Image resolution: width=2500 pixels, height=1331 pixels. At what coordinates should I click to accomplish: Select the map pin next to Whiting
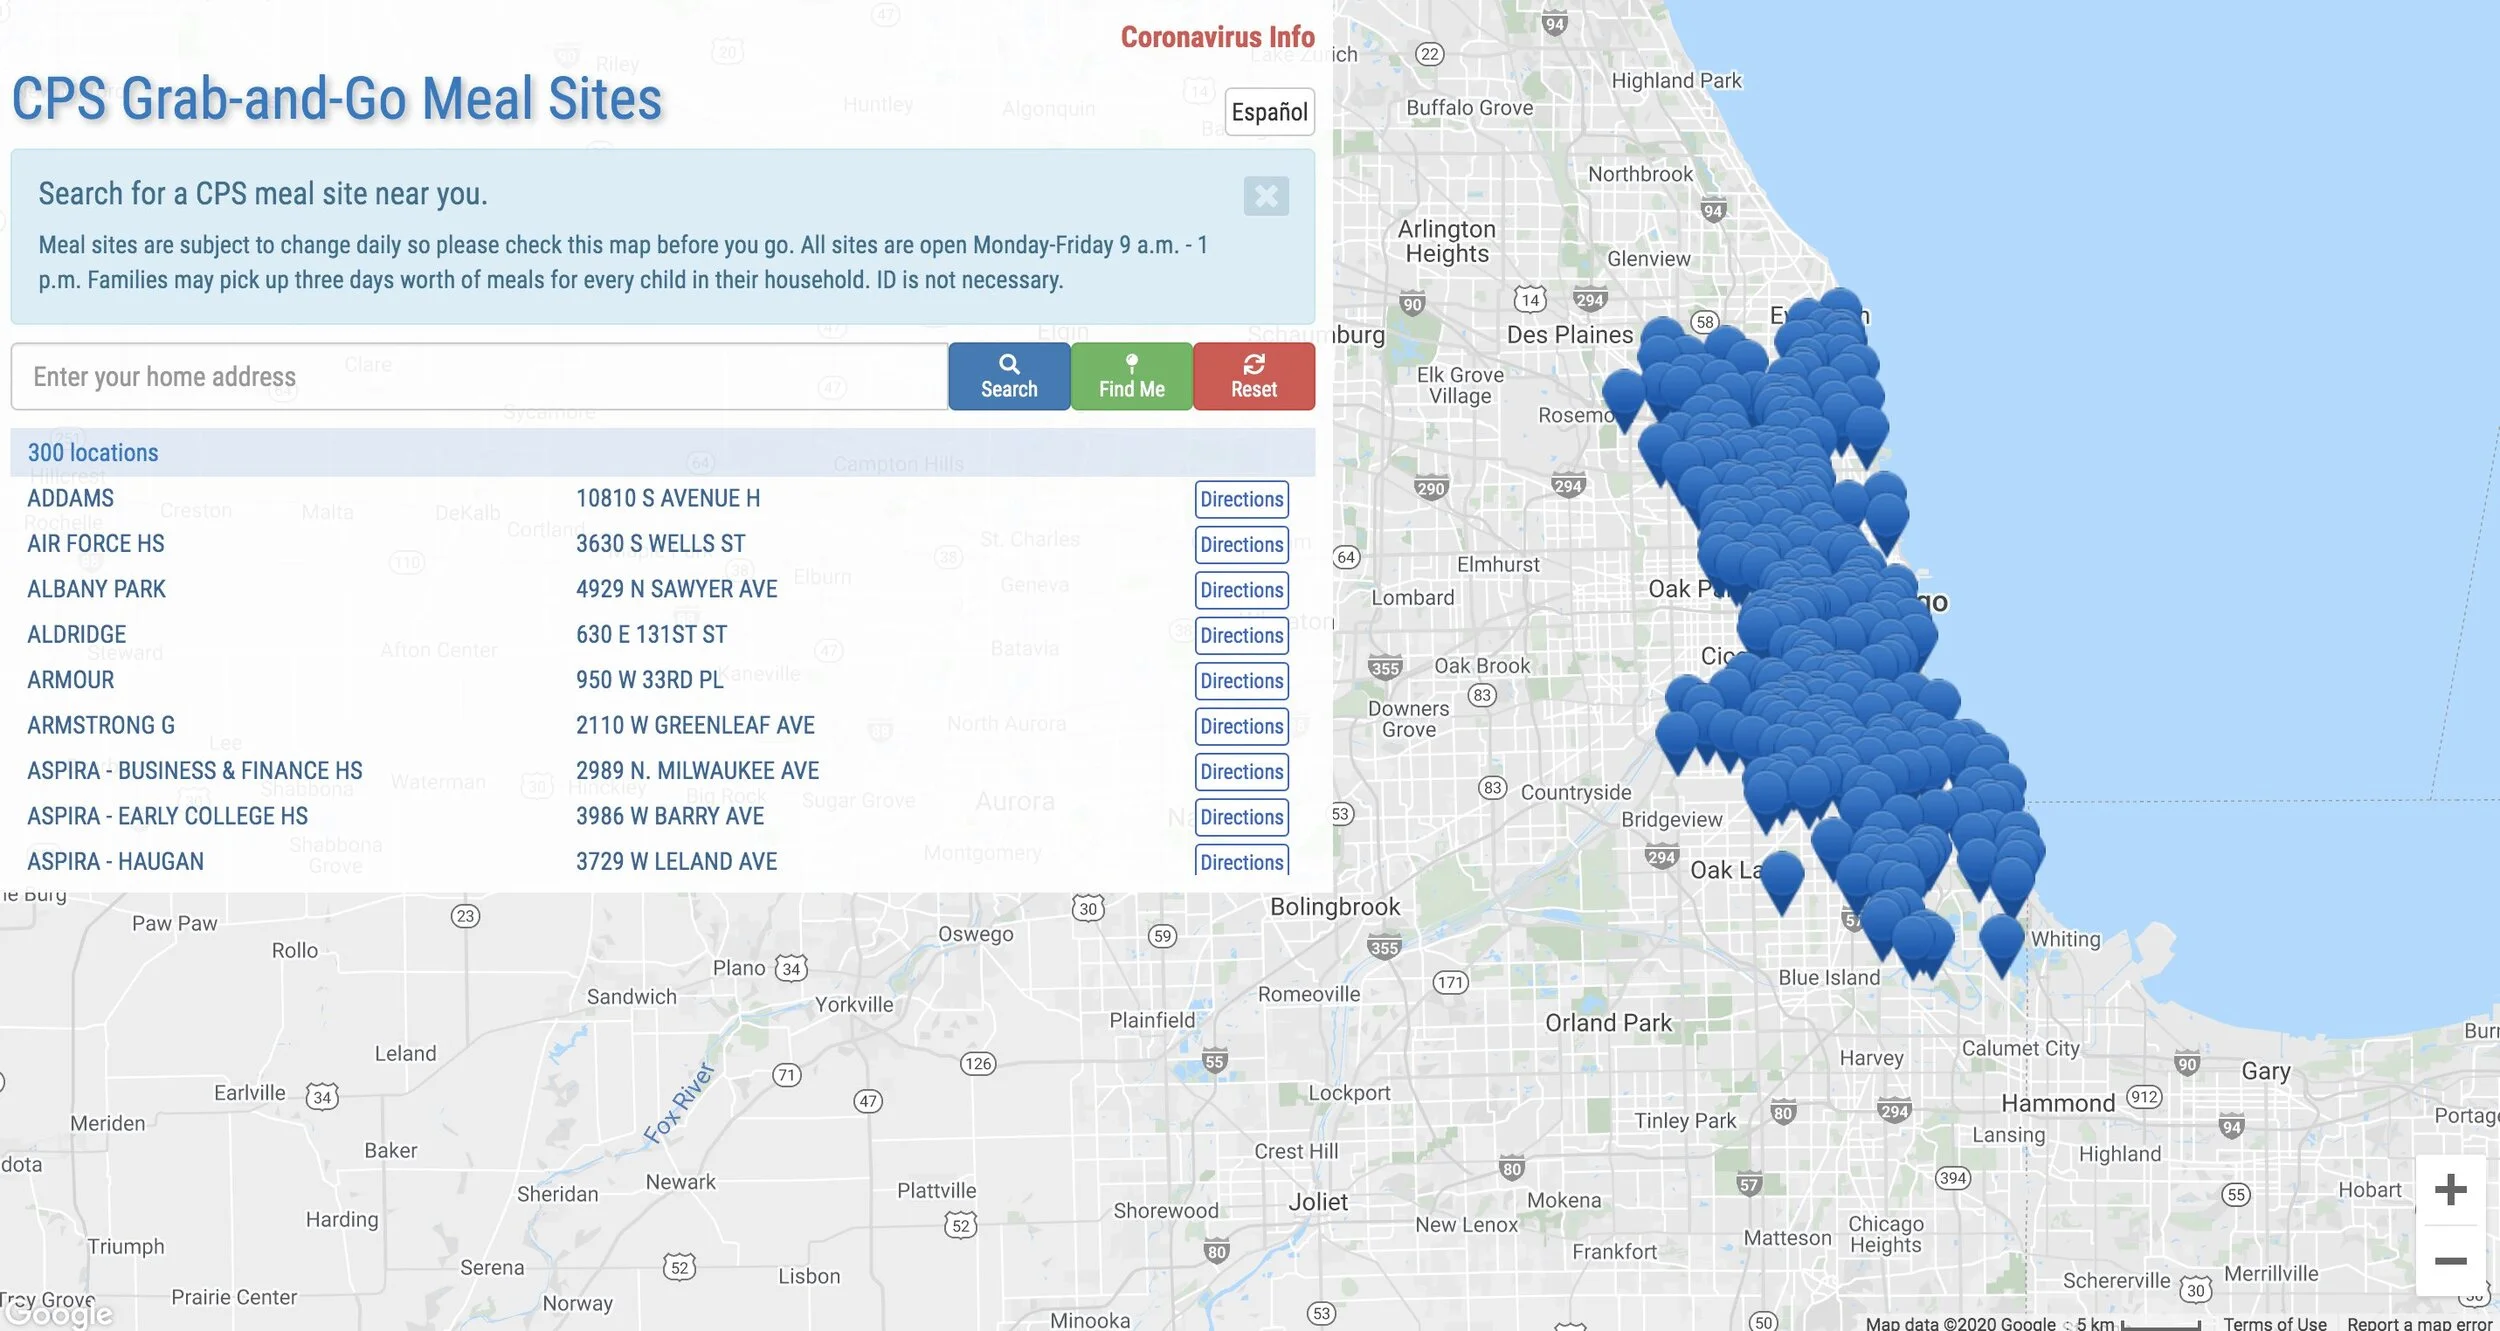2002,941
